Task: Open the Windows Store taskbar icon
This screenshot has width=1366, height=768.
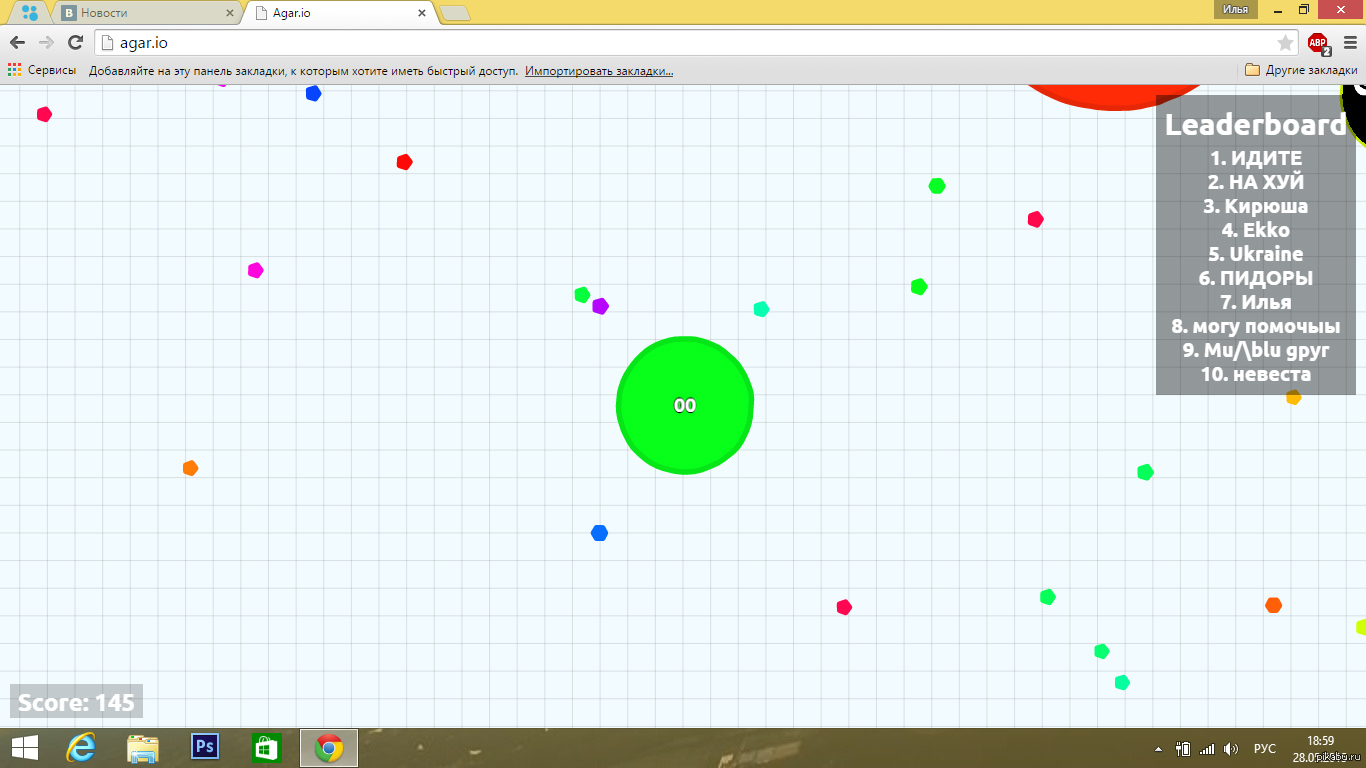Action: tap(267, 747)
